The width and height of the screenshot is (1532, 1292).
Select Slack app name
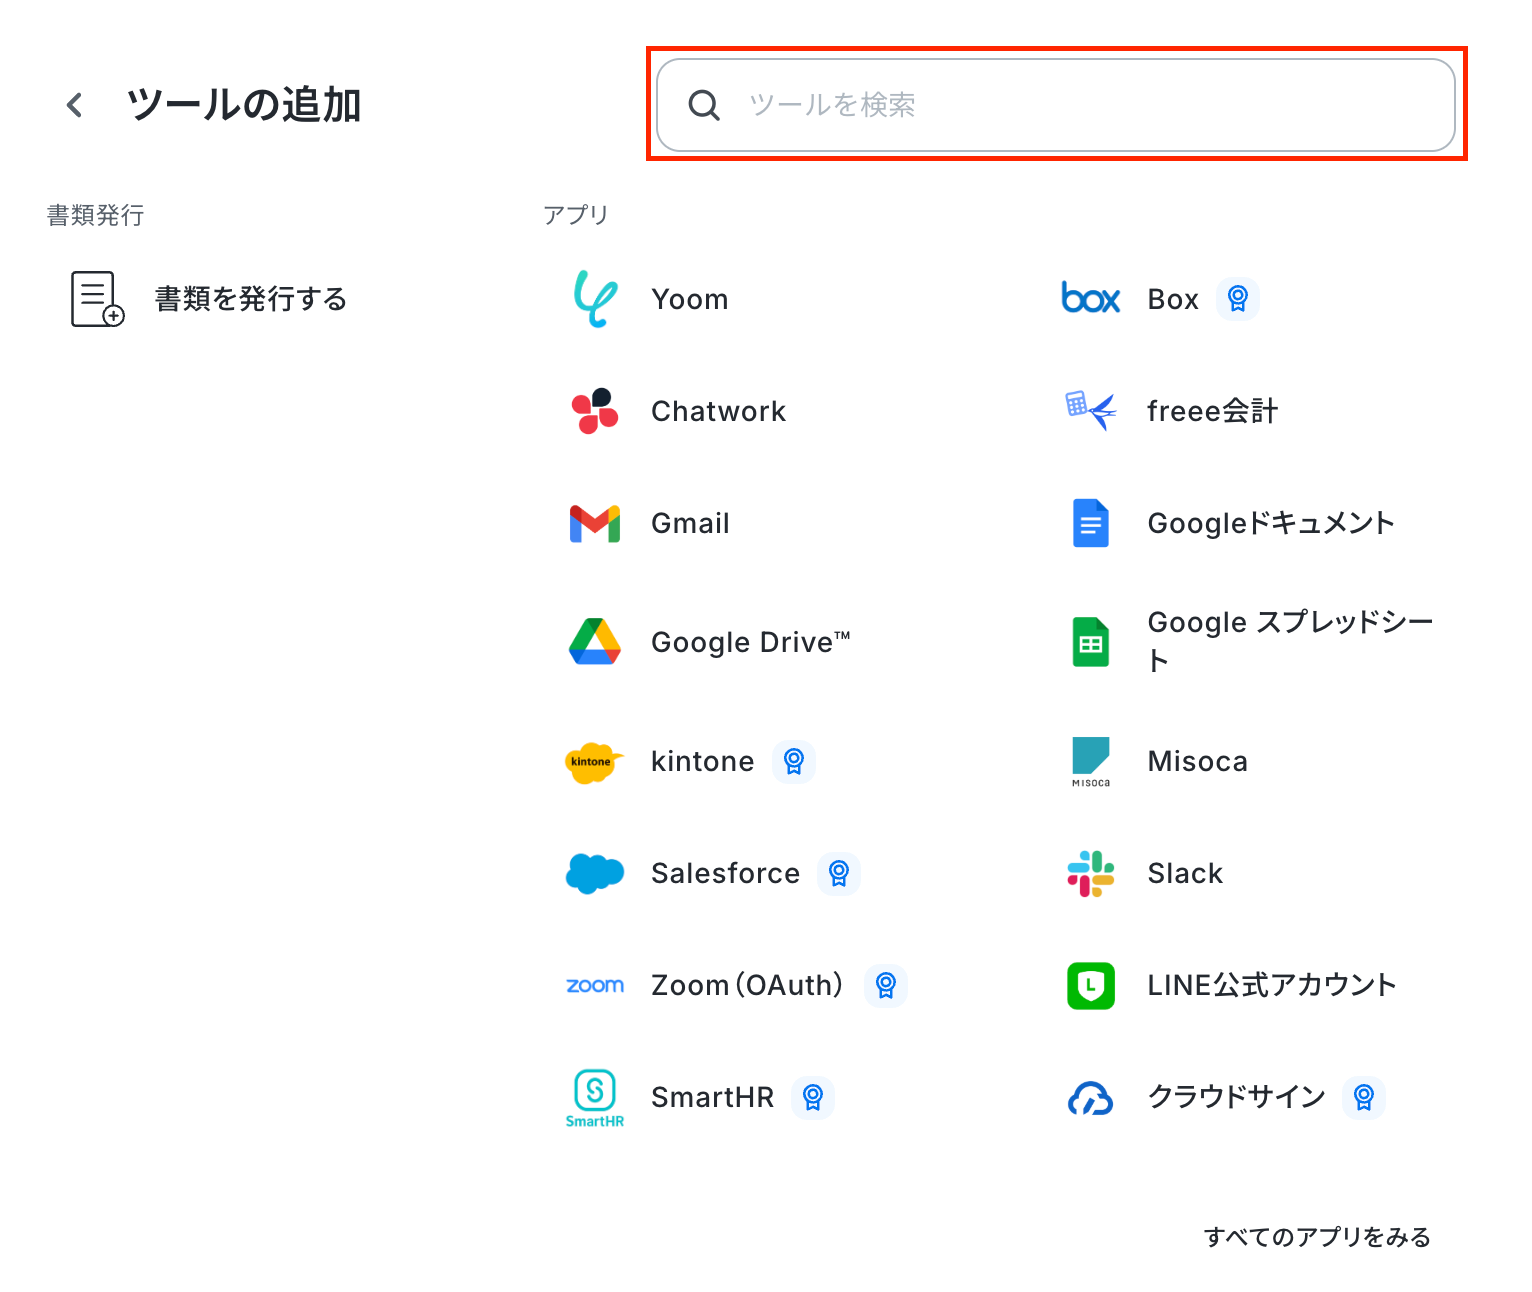[1186, 873]
